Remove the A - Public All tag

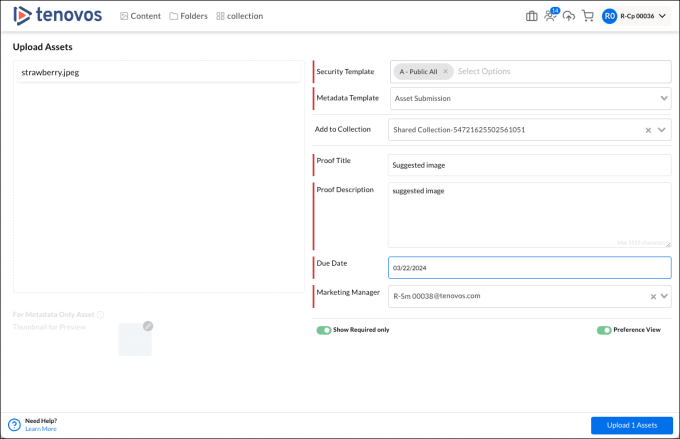[x=445, y=72]
